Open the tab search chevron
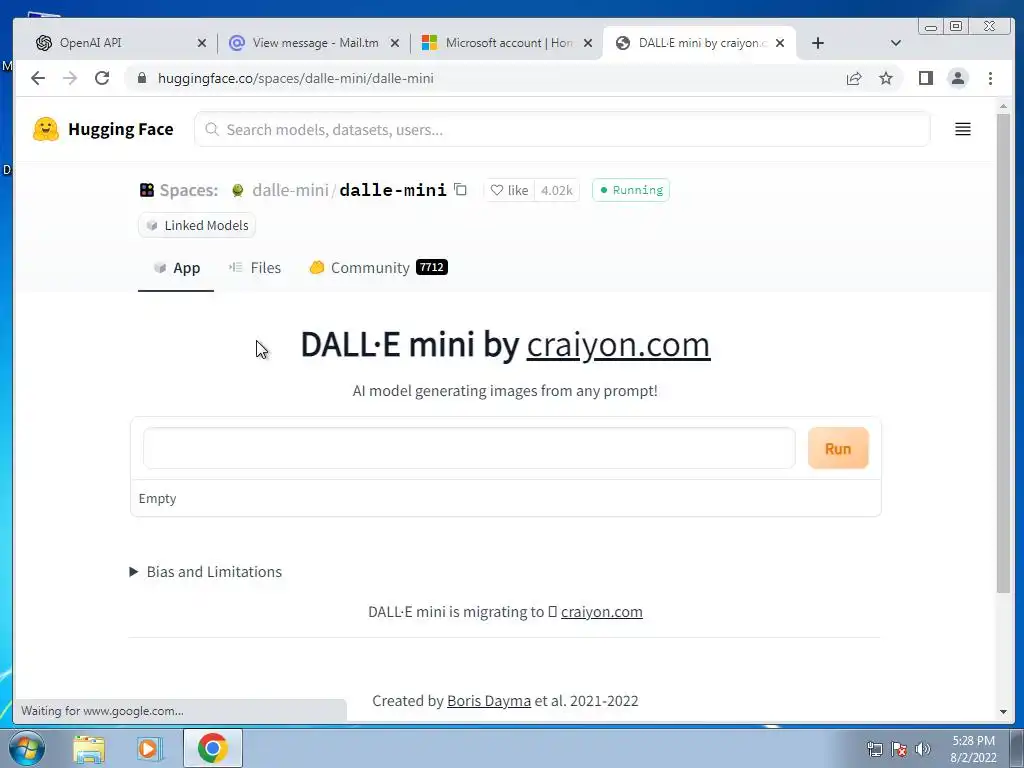The width and height of the screenshot is (1024, 768). 895,43
